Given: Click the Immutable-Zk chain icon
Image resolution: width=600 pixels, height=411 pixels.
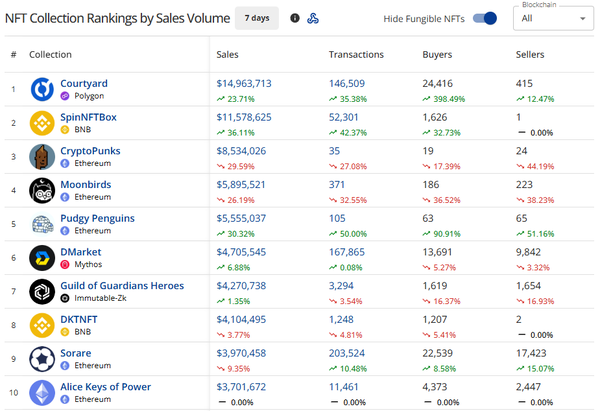Looking at the screenshot, I should pyautogui.click(x=65, y=298).
